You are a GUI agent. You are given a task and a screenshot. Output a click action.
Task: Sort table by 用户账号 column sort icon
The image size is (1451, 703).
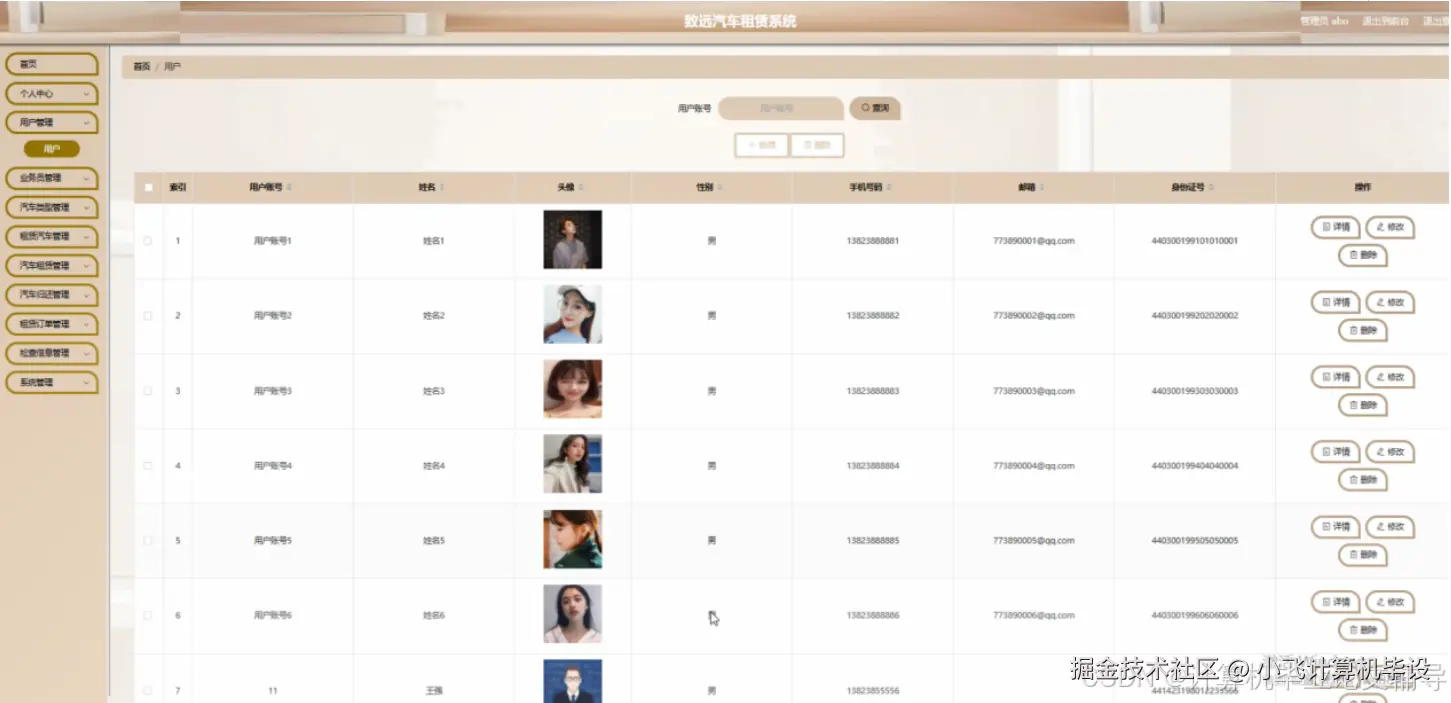click(290, 188)
